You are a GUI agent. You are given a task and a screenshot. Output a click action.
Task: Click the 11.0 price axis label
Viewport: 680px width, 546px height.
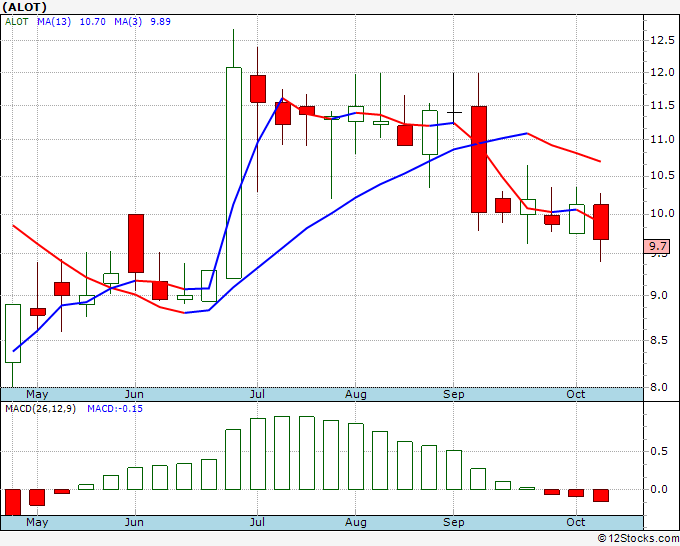(x=662, y=140)
